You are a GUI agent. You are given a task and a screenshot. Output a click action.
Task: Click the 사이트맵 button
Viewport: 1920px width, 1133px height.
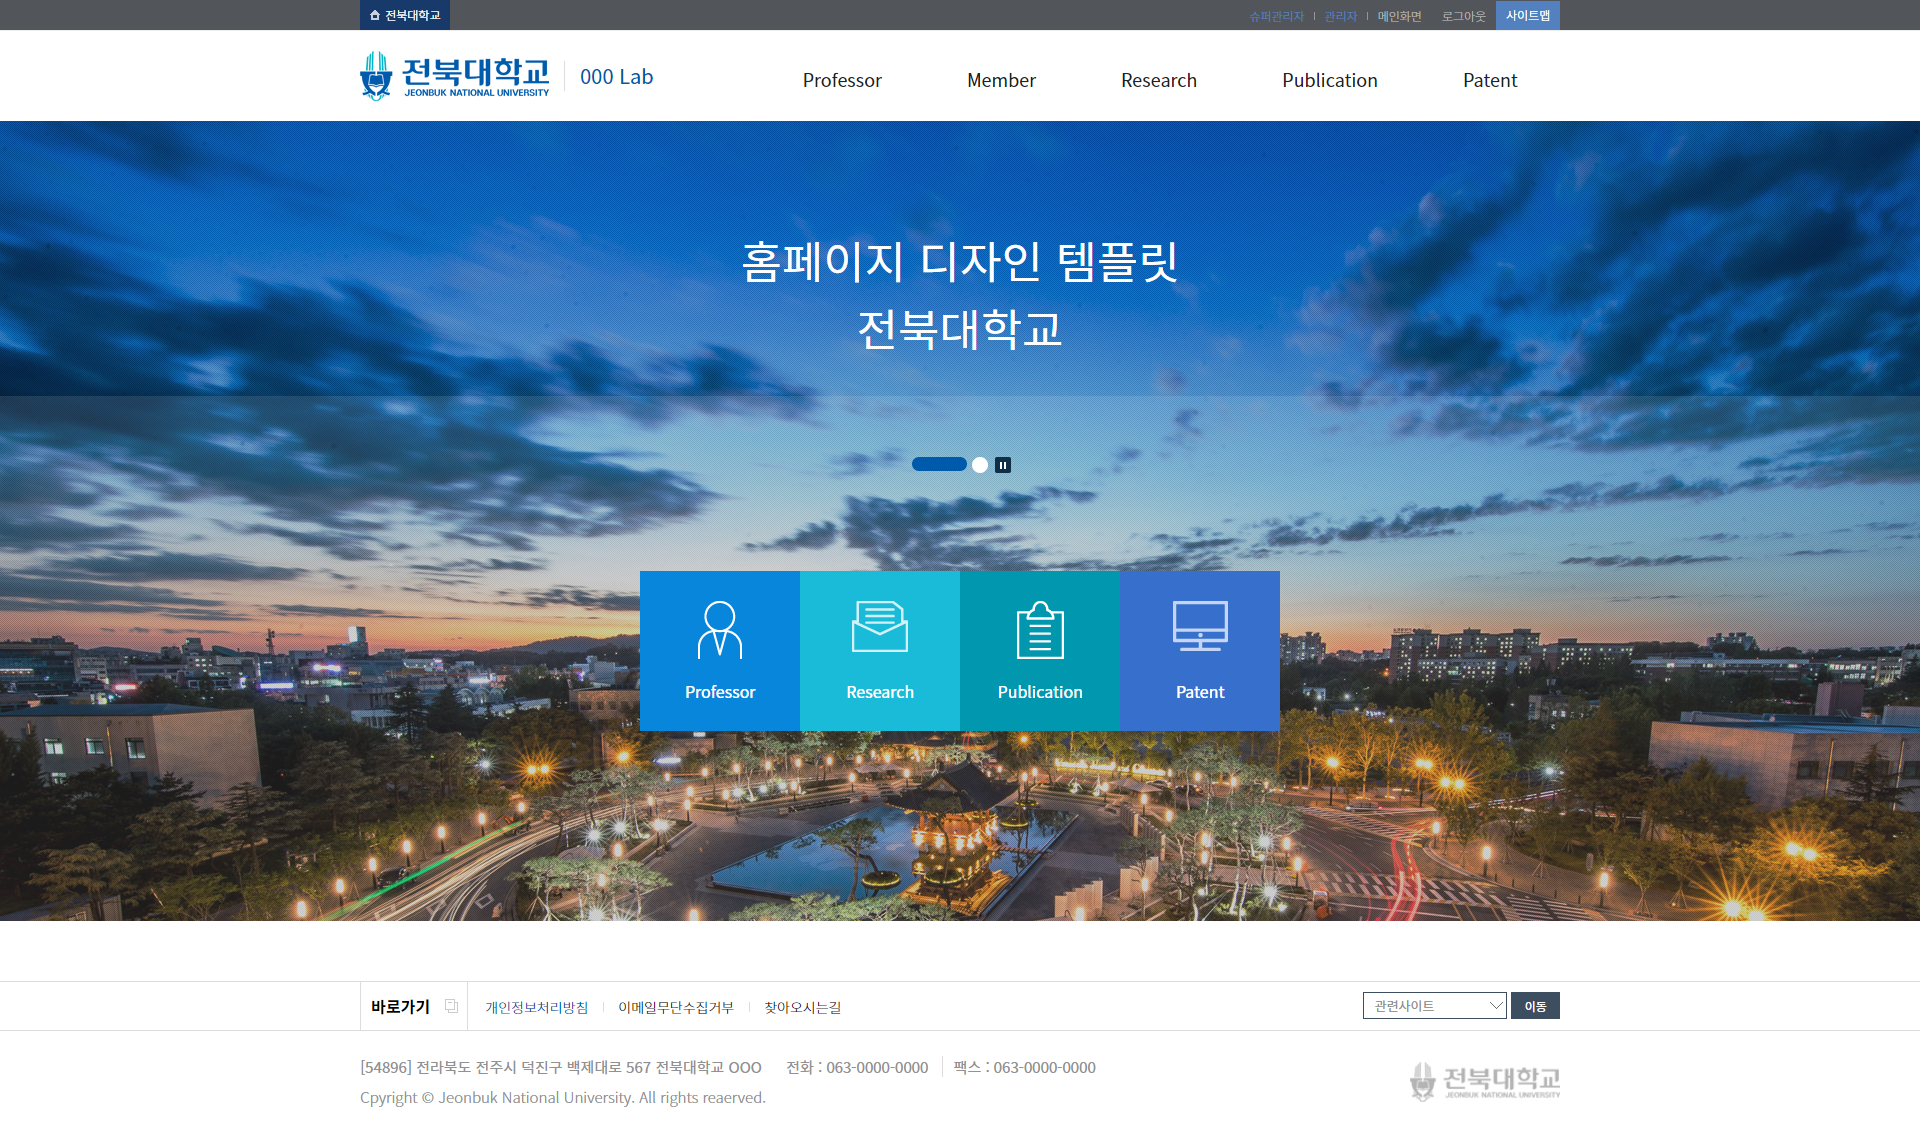pos(1527,15)
